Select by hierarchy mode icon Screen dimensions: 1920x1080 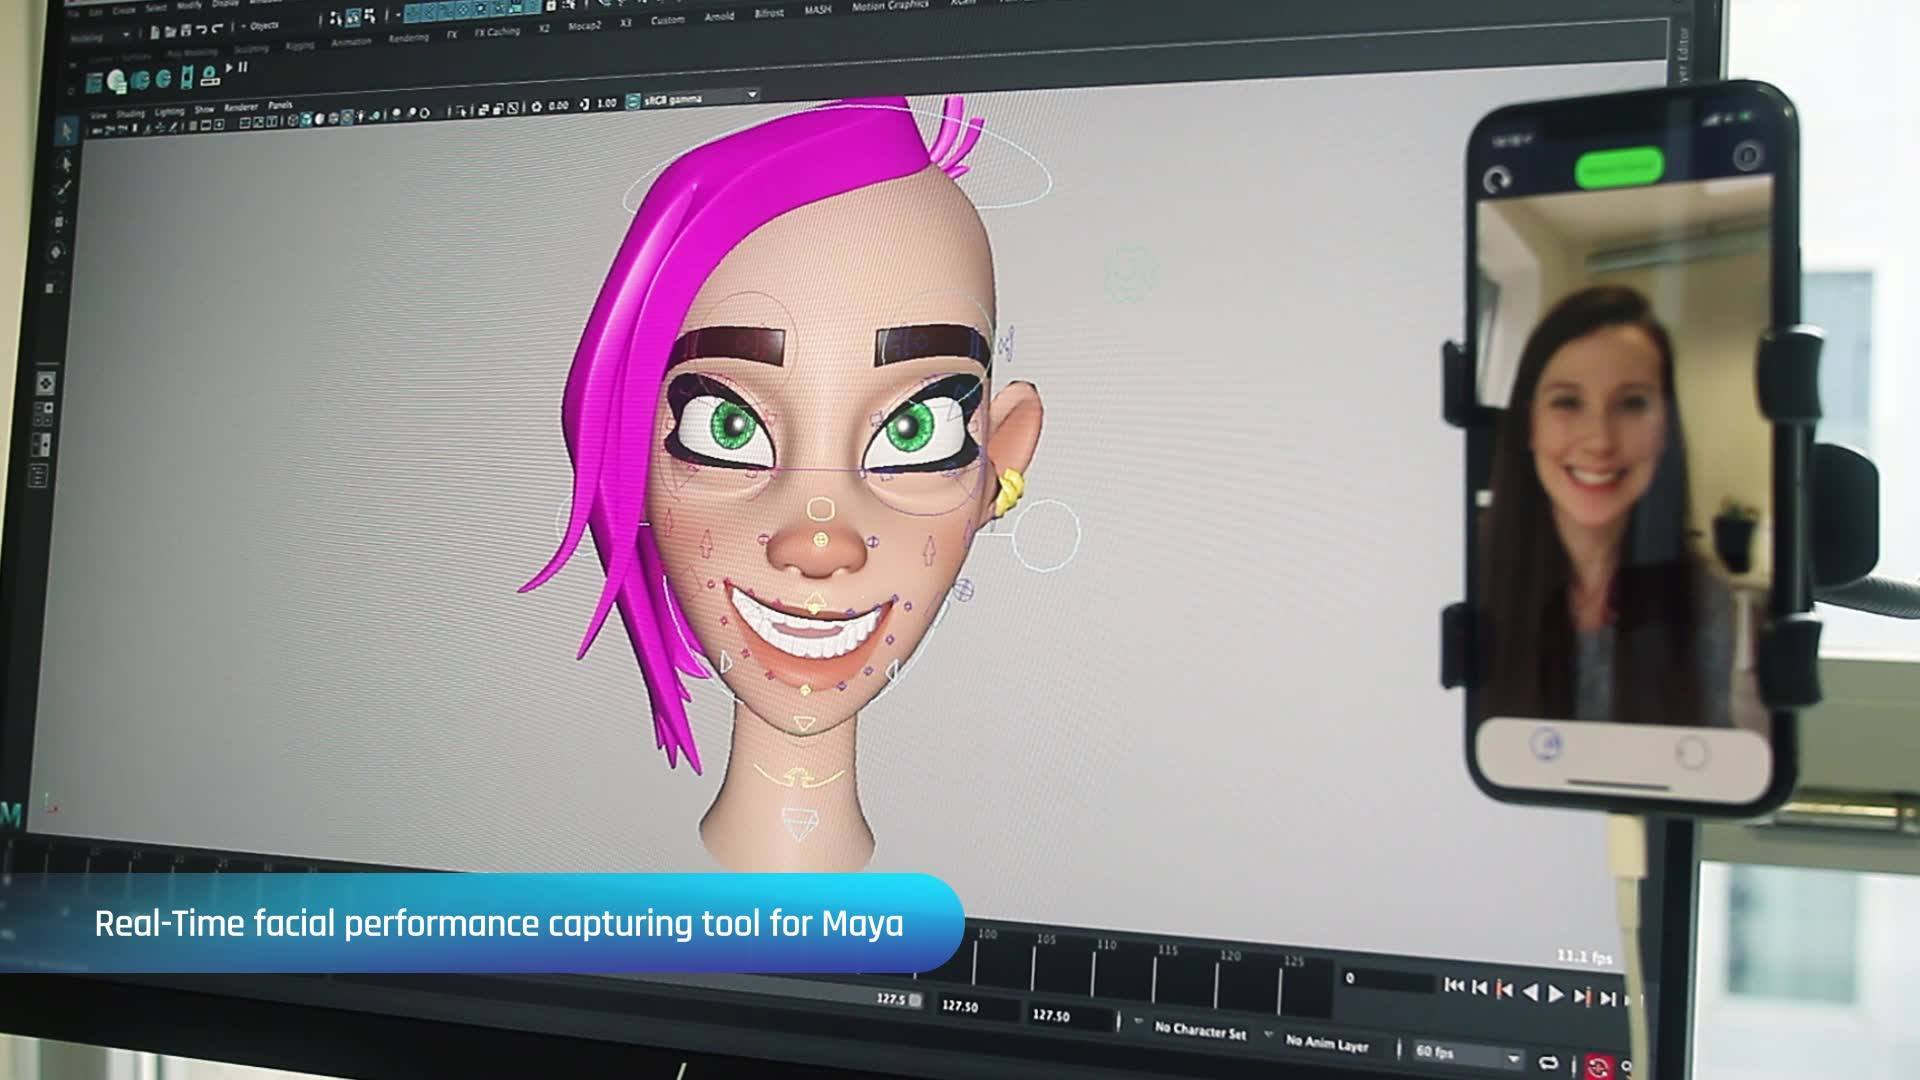pyautogui.click(x=336, y=18)
